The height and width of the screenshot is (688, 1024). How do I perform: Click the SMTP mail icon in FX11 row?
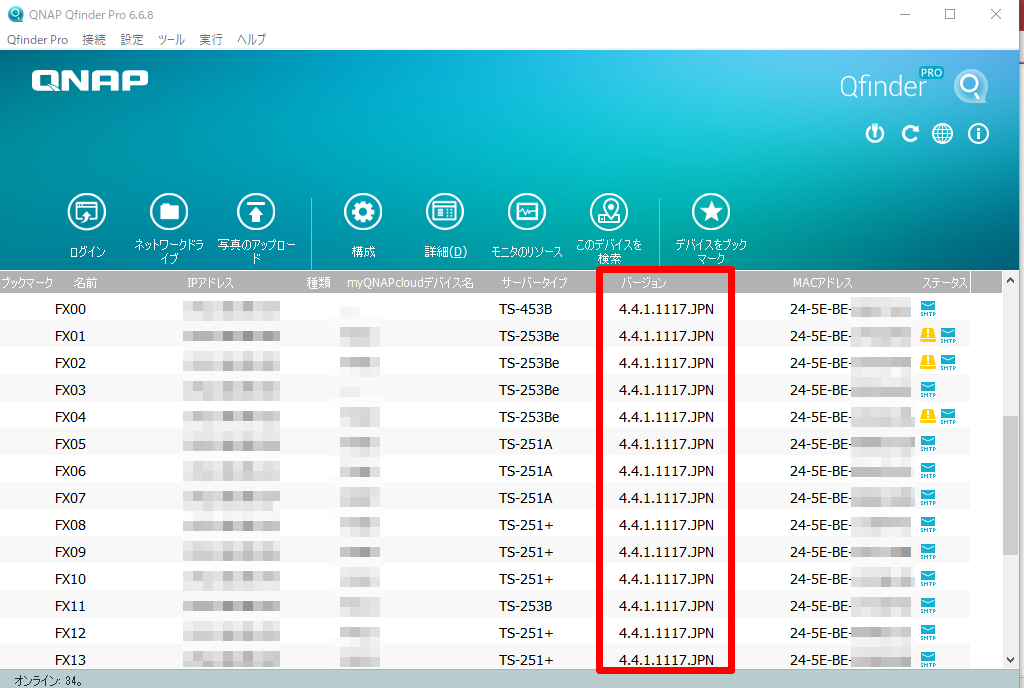(x=928, y=606)
